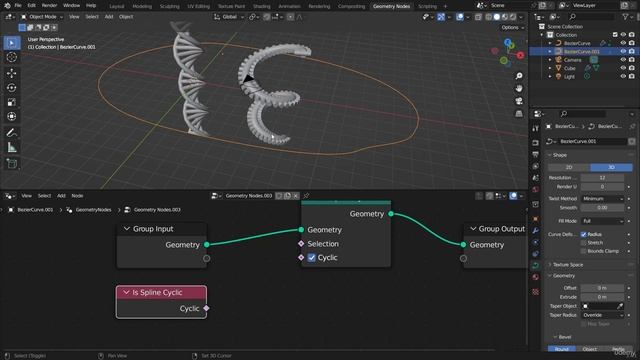Click BezierCurve.001 breadcrumb in node editor

click(35, 210)
